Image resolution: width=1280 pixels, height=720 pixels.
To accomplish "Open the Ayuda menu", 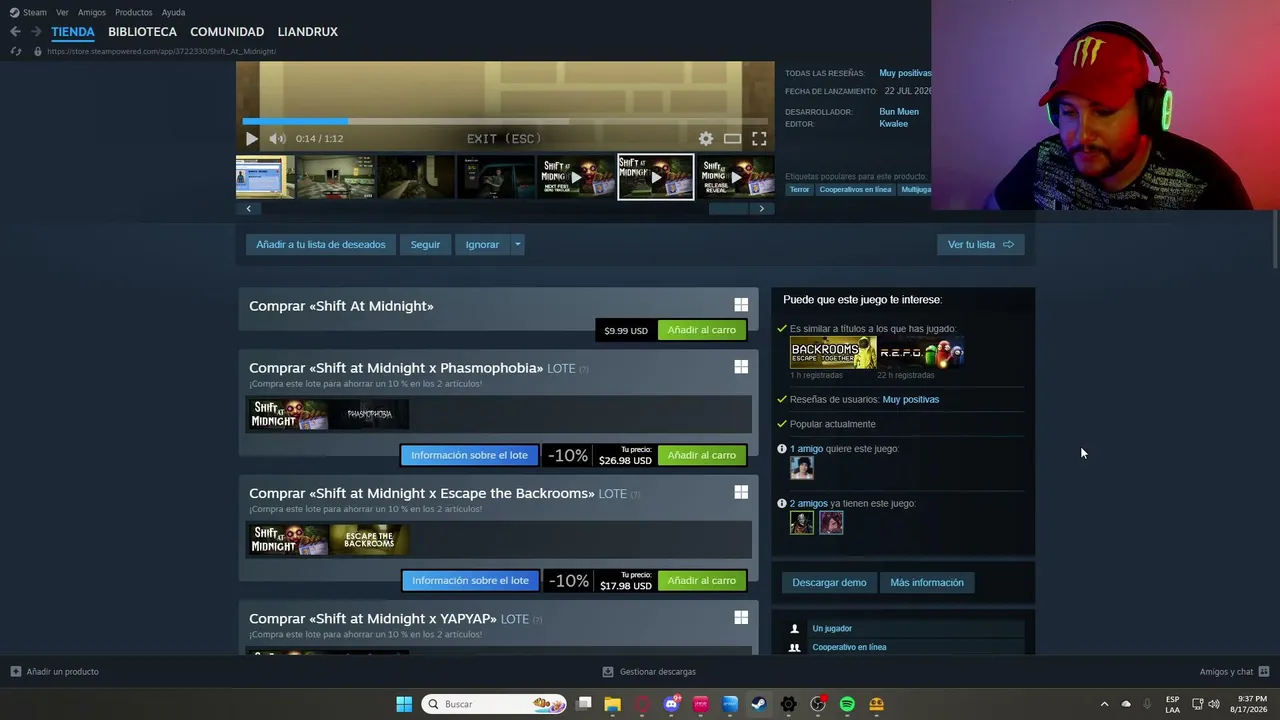I will coord(173,12).
